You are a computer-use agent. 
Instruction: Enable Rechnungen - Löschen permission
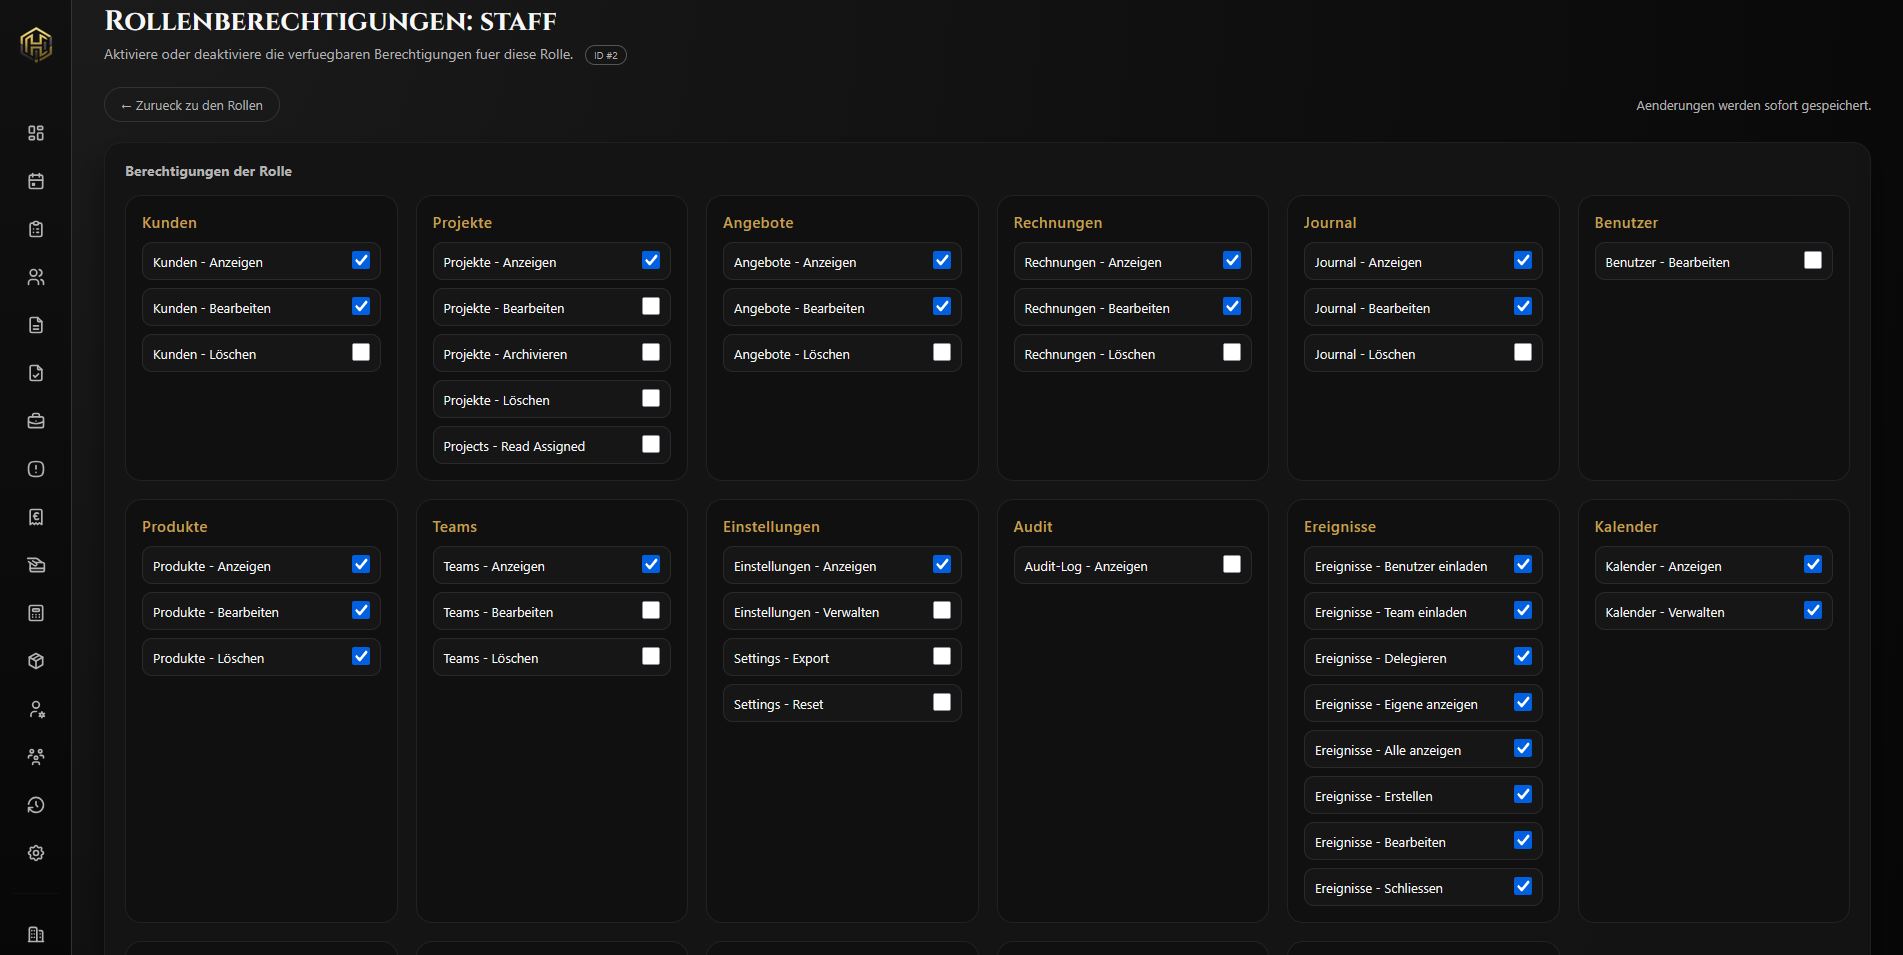[x=1232, y=352]
